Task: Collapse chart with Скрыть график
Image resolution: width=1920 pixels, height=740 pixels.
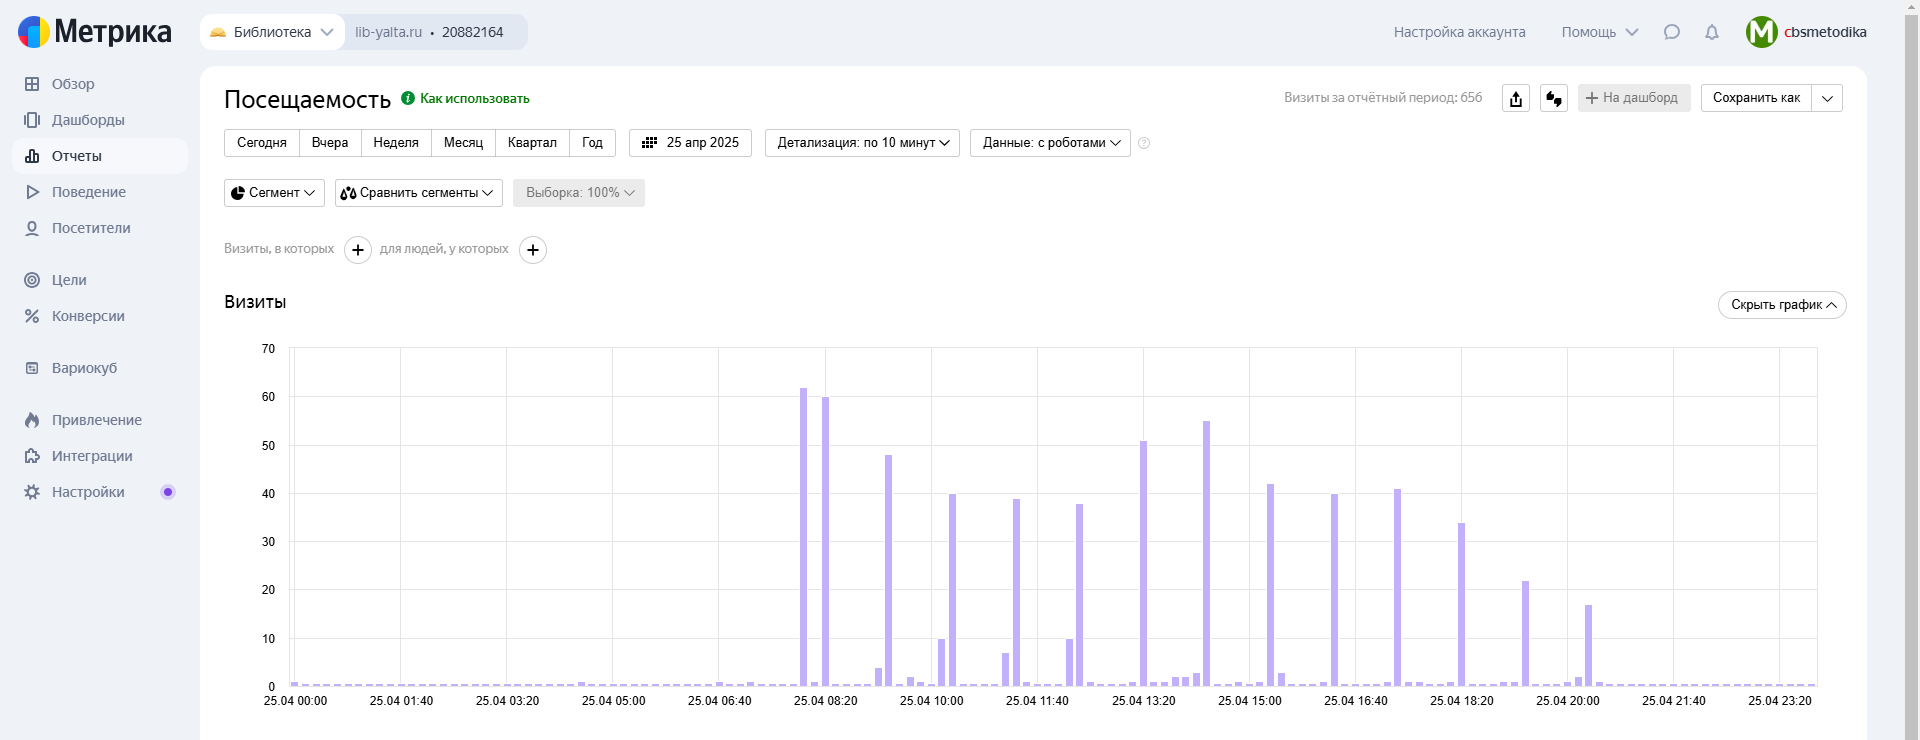Action: (1782, 305)
